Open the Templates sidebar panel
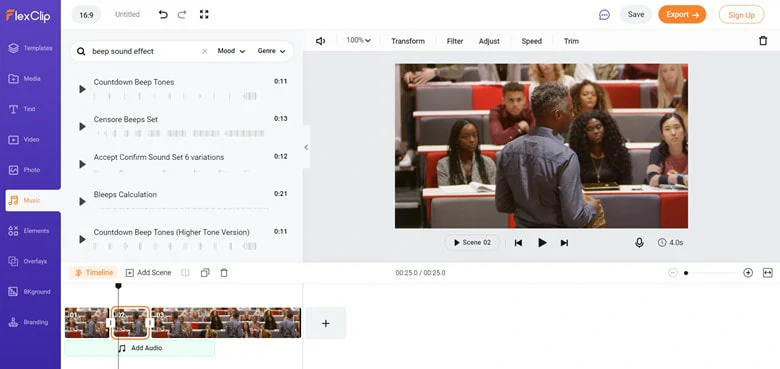This screenshot has width=780, height=369. (x=30, y=48)
